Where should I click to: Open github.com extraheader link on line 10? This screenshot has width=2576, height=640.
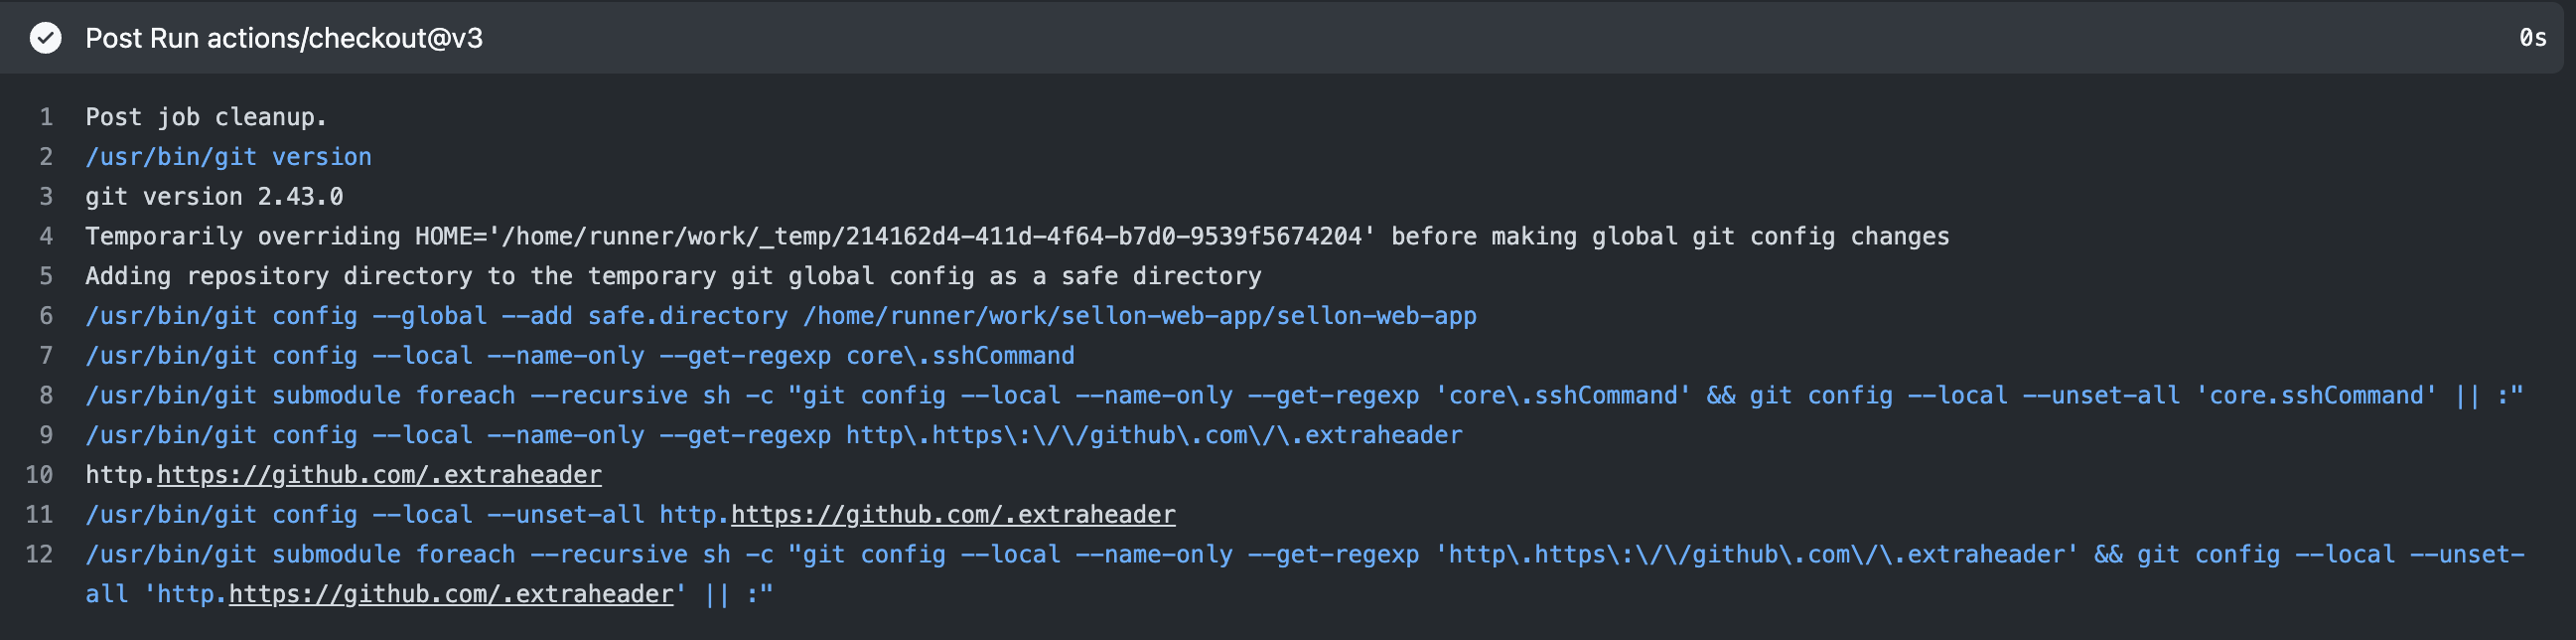[379, 475]
